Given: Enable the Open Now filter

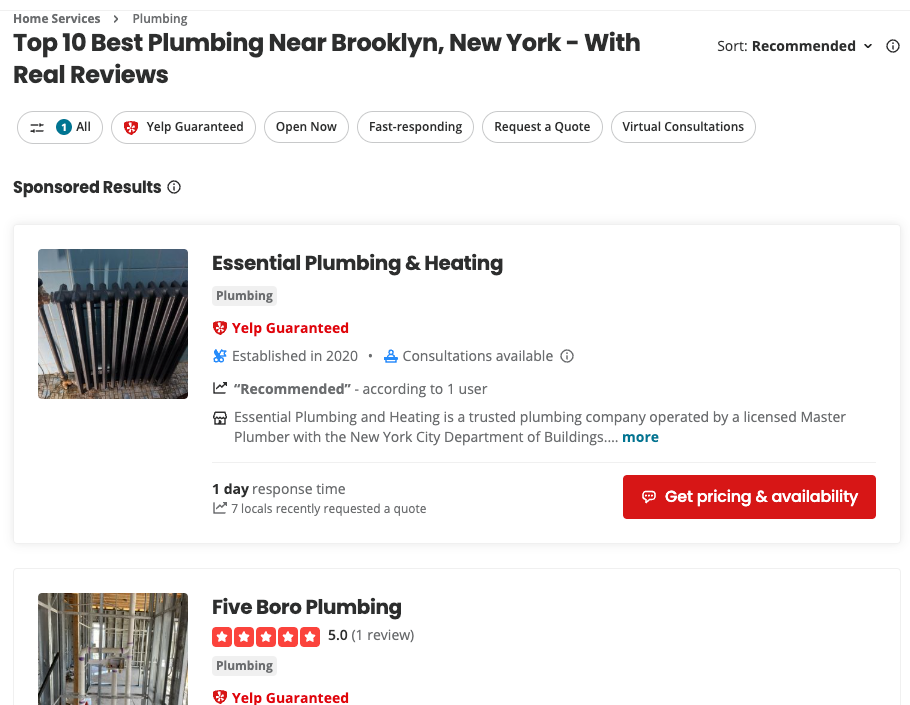Looking at the screenshot, I should pyautogui.click(x=306, y=127).
